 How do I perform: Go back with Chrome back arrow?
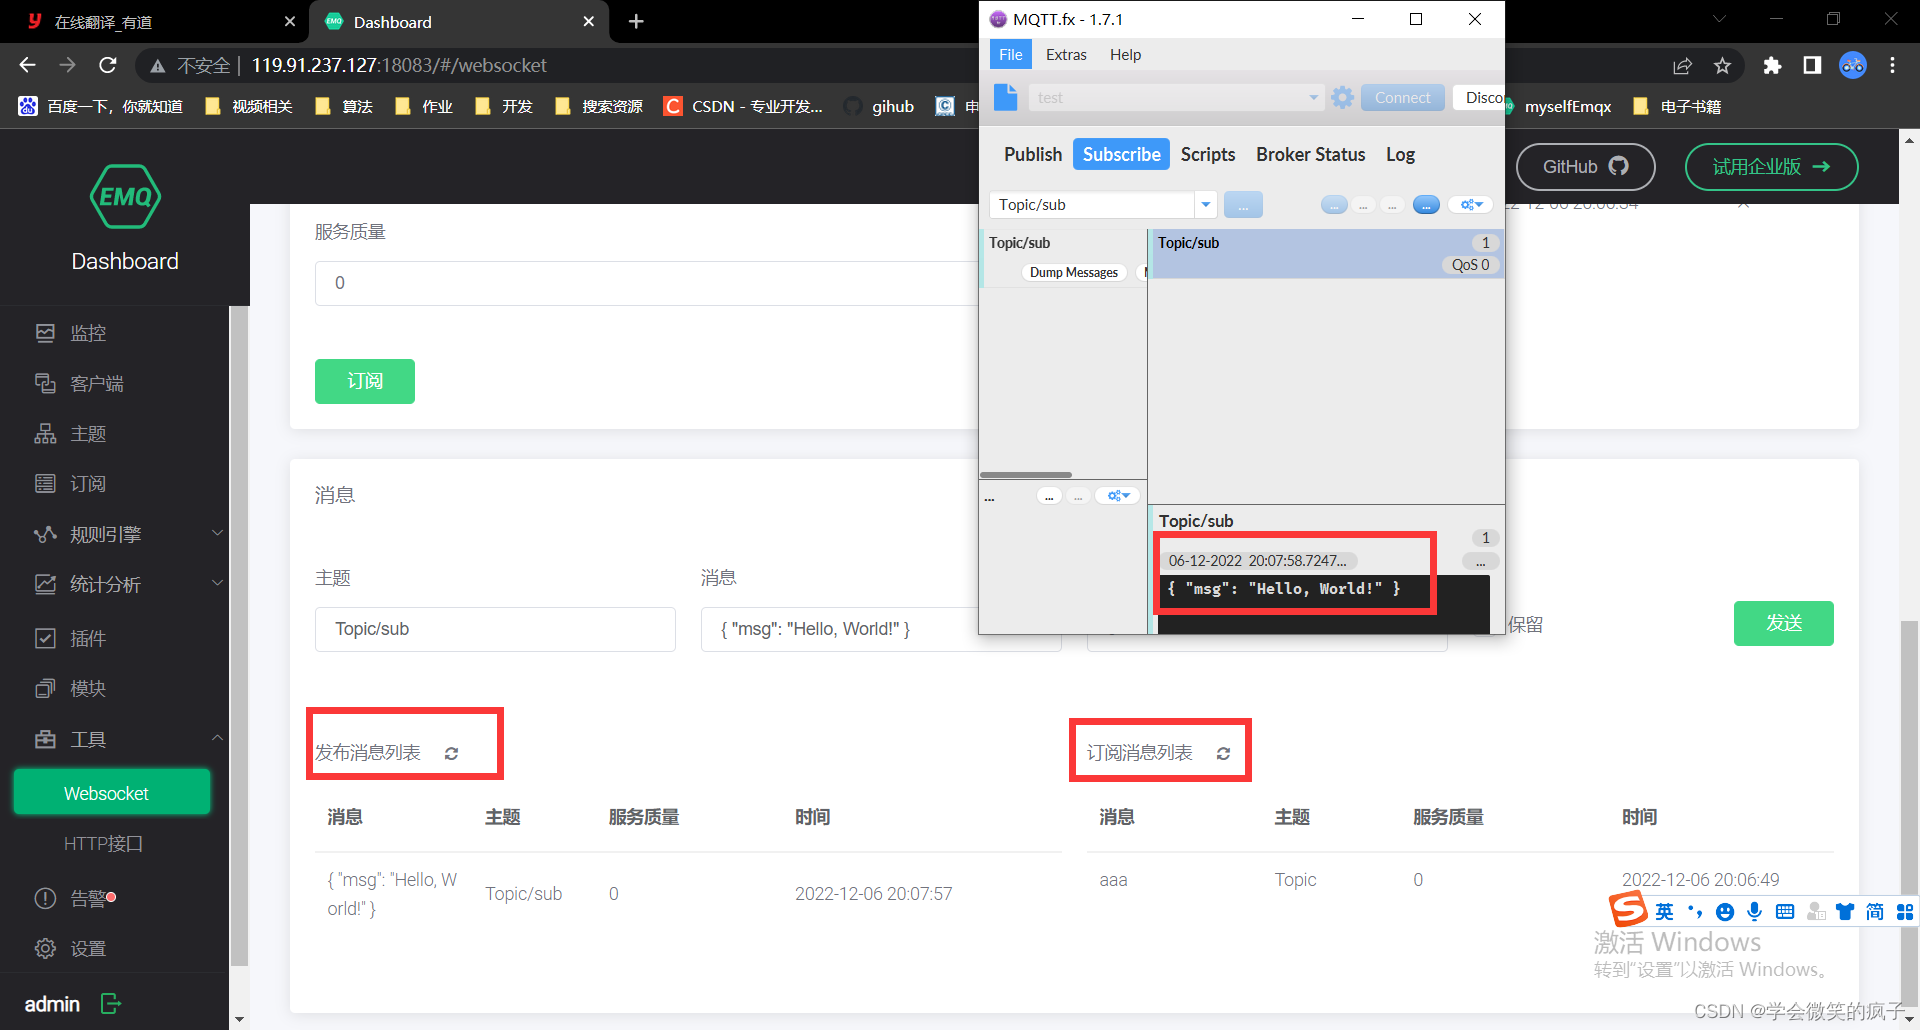(x=27, y=65)
